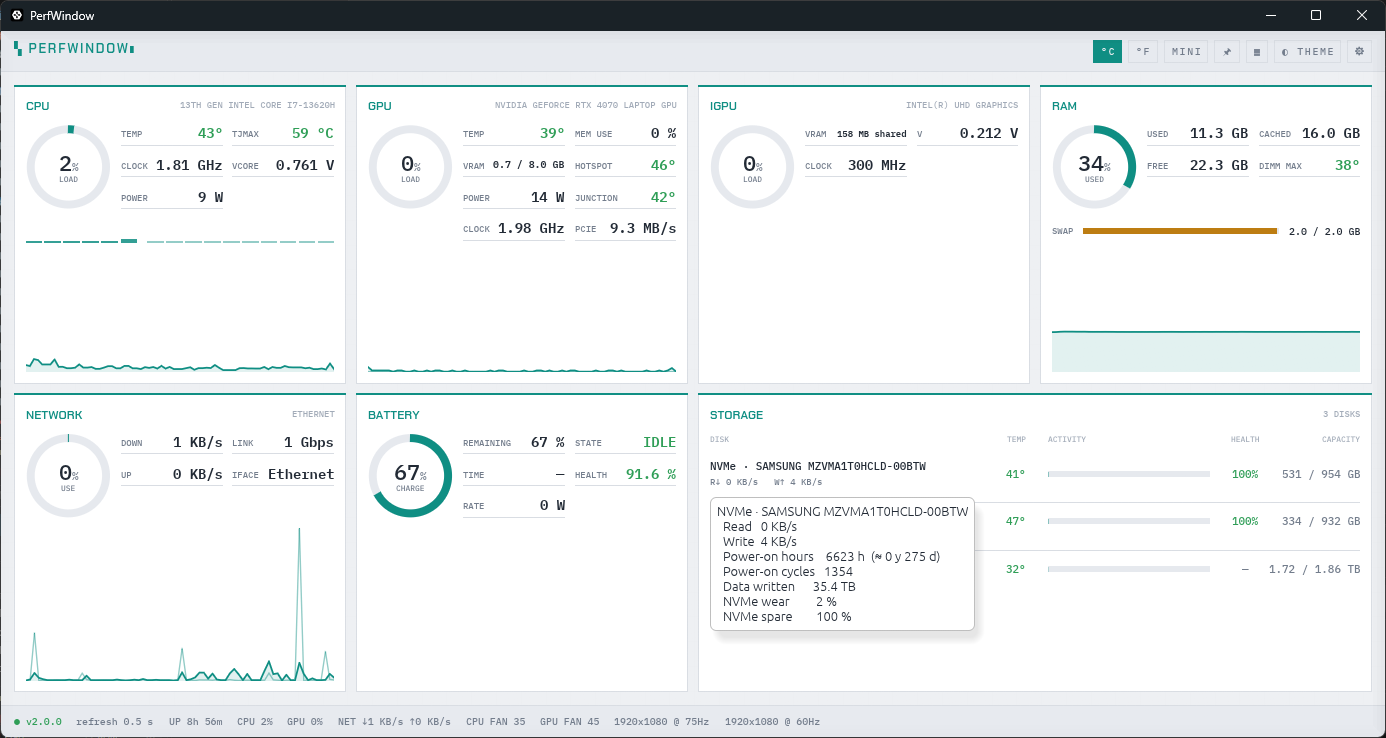Click the VCORE 0.761 V value
Viewport: 1386px width, 738px height.
(305, 165)
